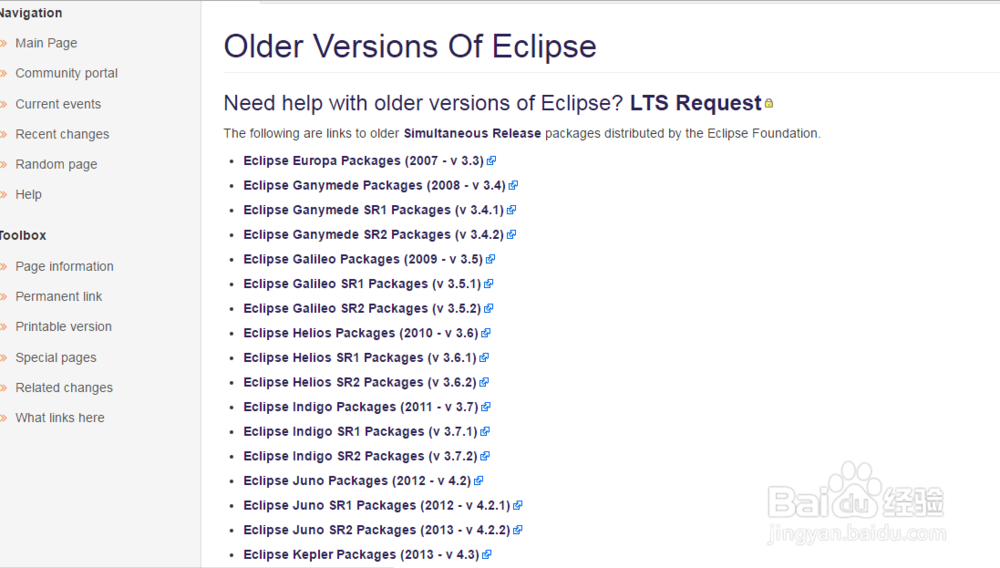Click external-link icon after Juno SR2 Packages
This screenshot has width=1000, height=568.
click(x=518, y=530)
